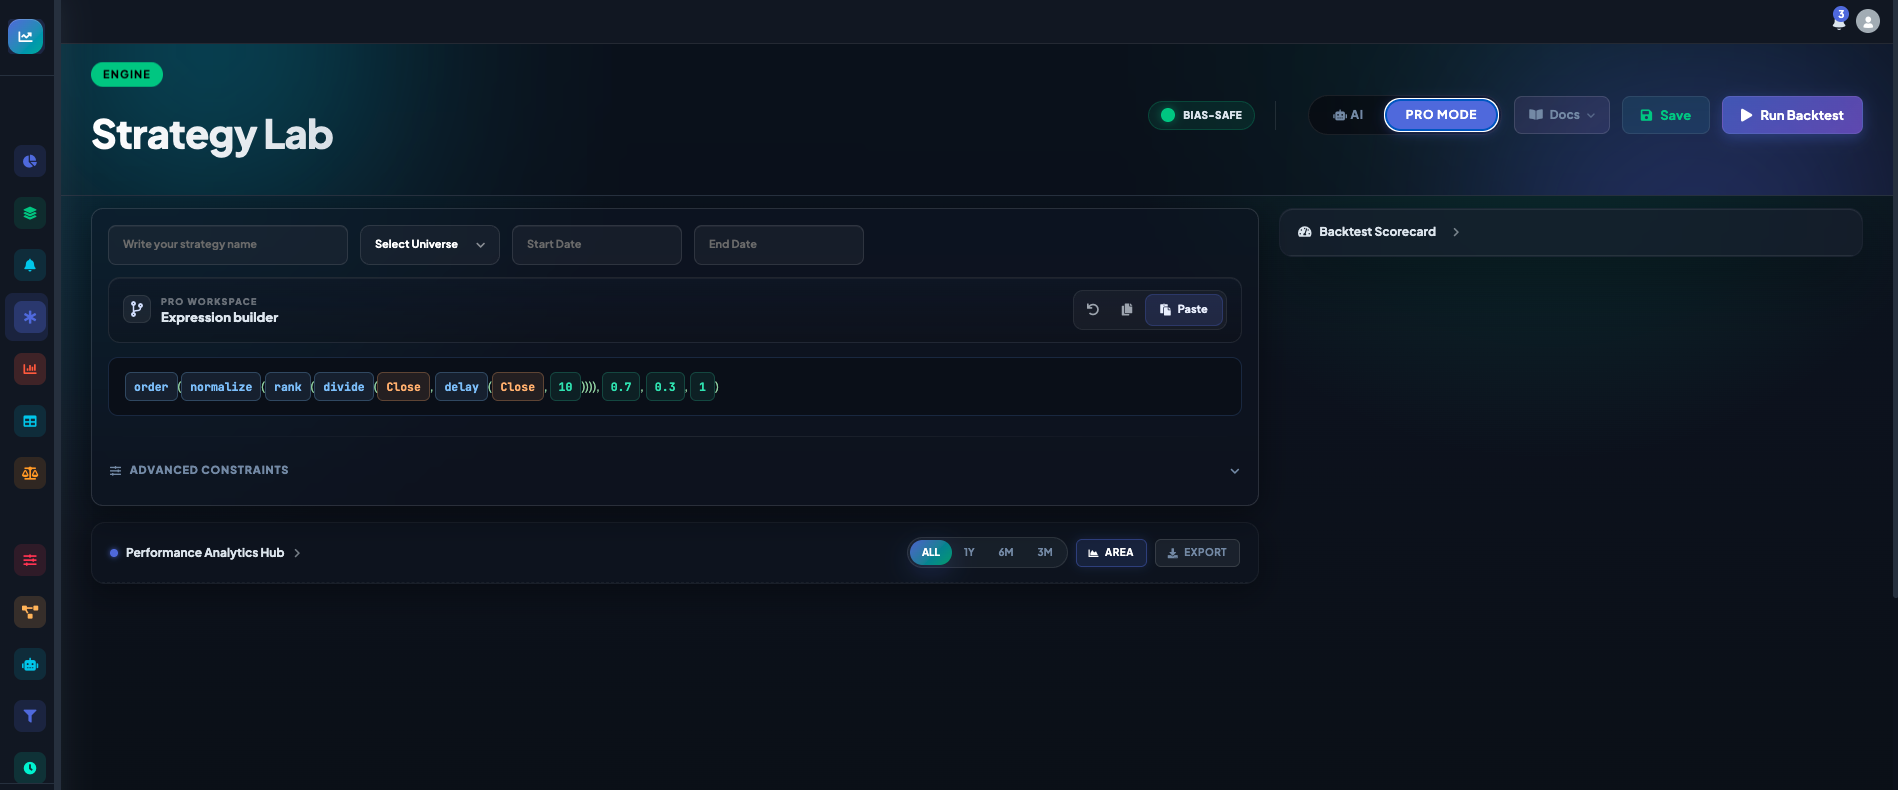Click the branch icon in Pro Workspace
1898x790 pixels.
pyautogui.click(x=137, y=309)
